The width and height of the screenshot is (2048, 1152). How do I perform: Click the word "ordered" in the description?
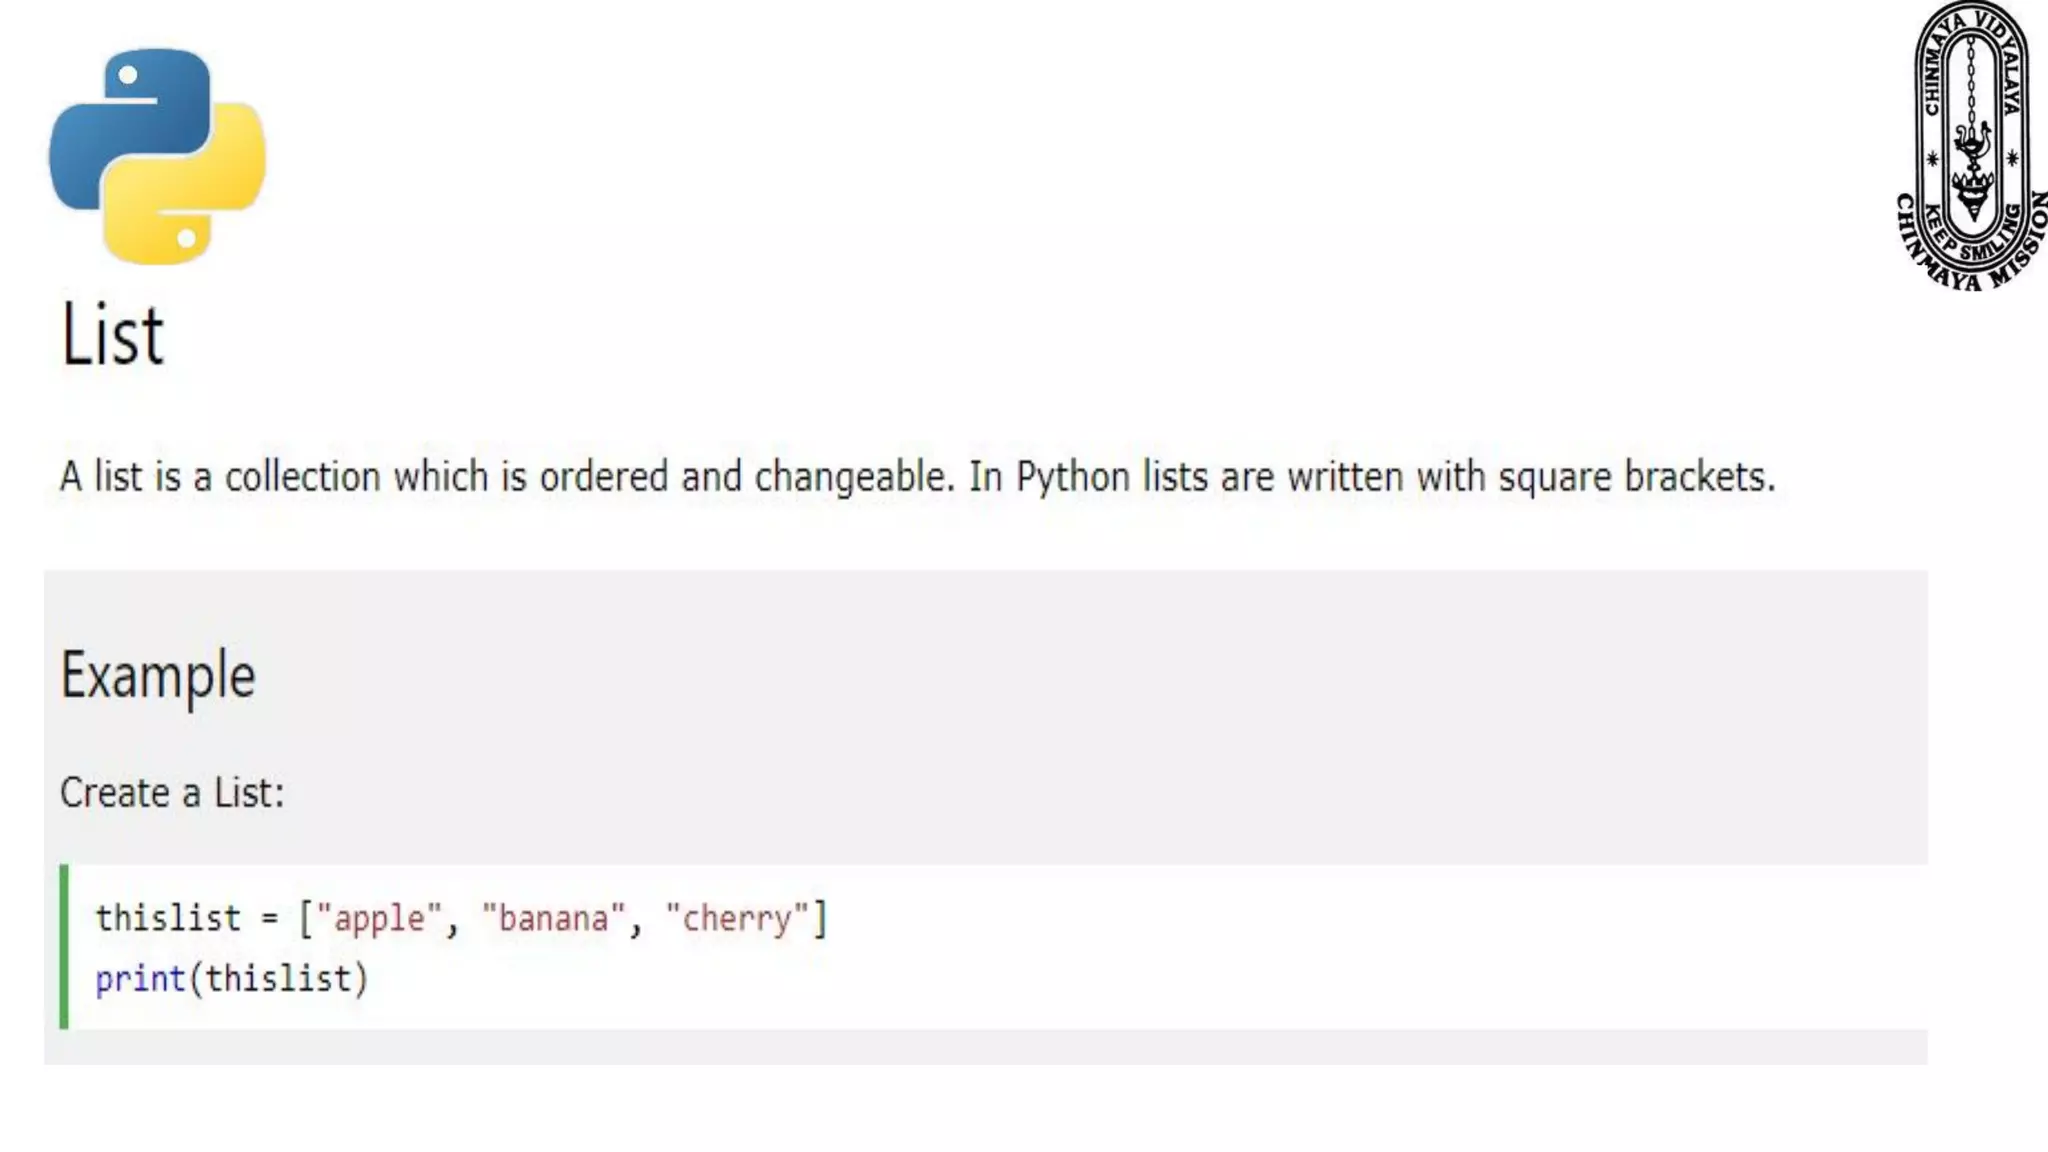click(x=603, y=477)
